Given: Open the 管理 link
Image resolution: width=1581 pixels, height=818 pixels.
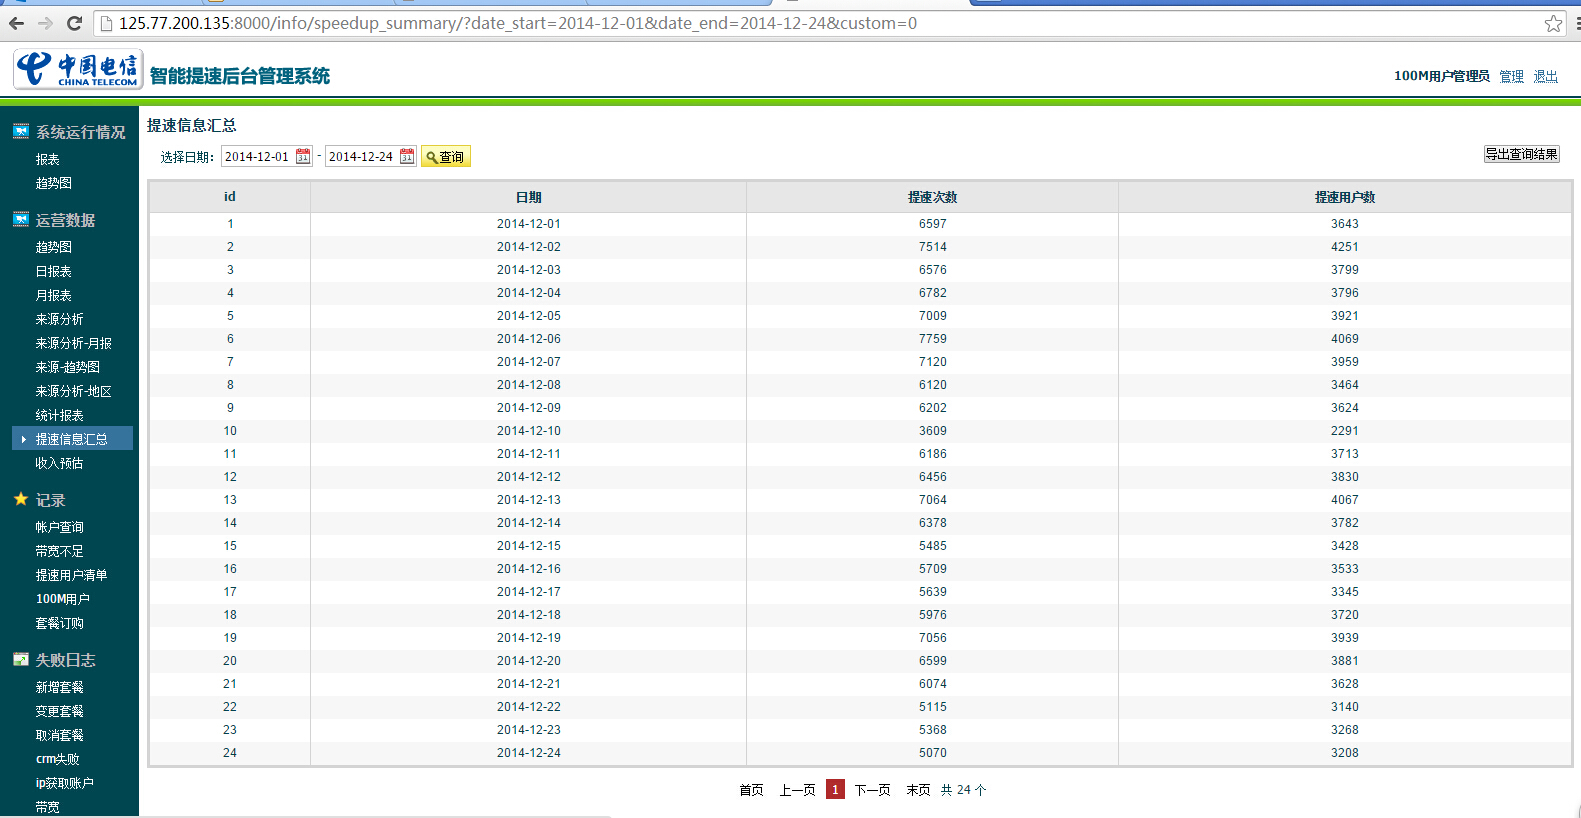Looking at the screenshot, I should coord(1512,76).
